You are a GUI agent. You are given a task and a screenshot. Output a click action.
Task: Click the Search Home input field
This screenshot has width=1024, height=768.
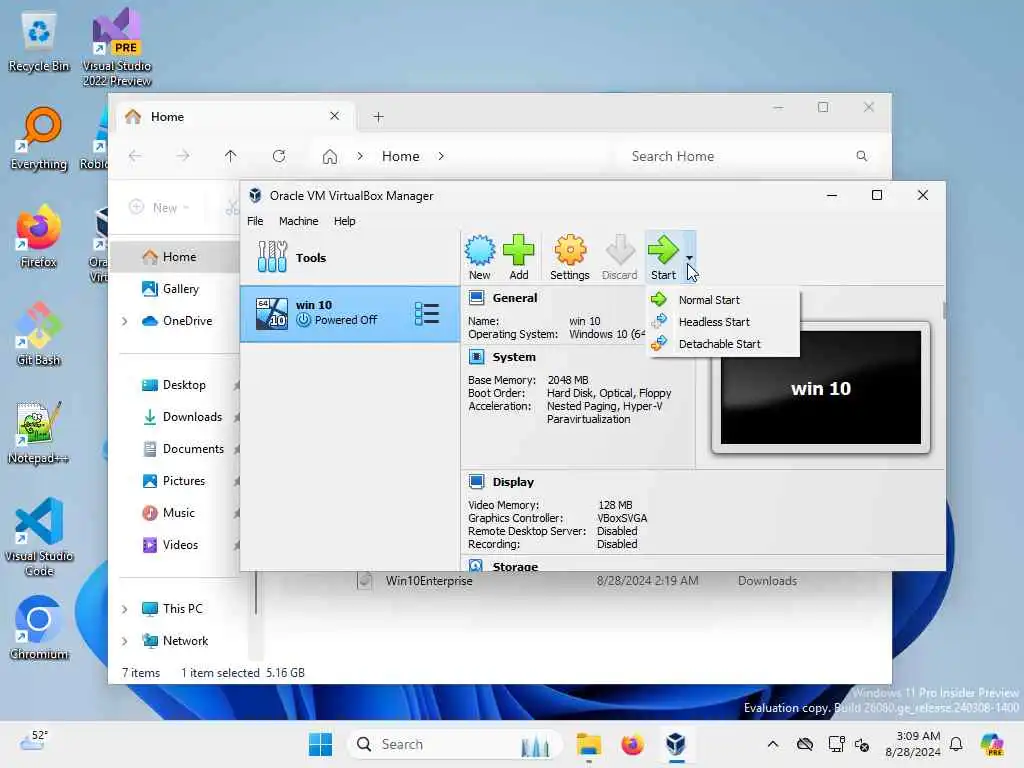coord(748,156)
